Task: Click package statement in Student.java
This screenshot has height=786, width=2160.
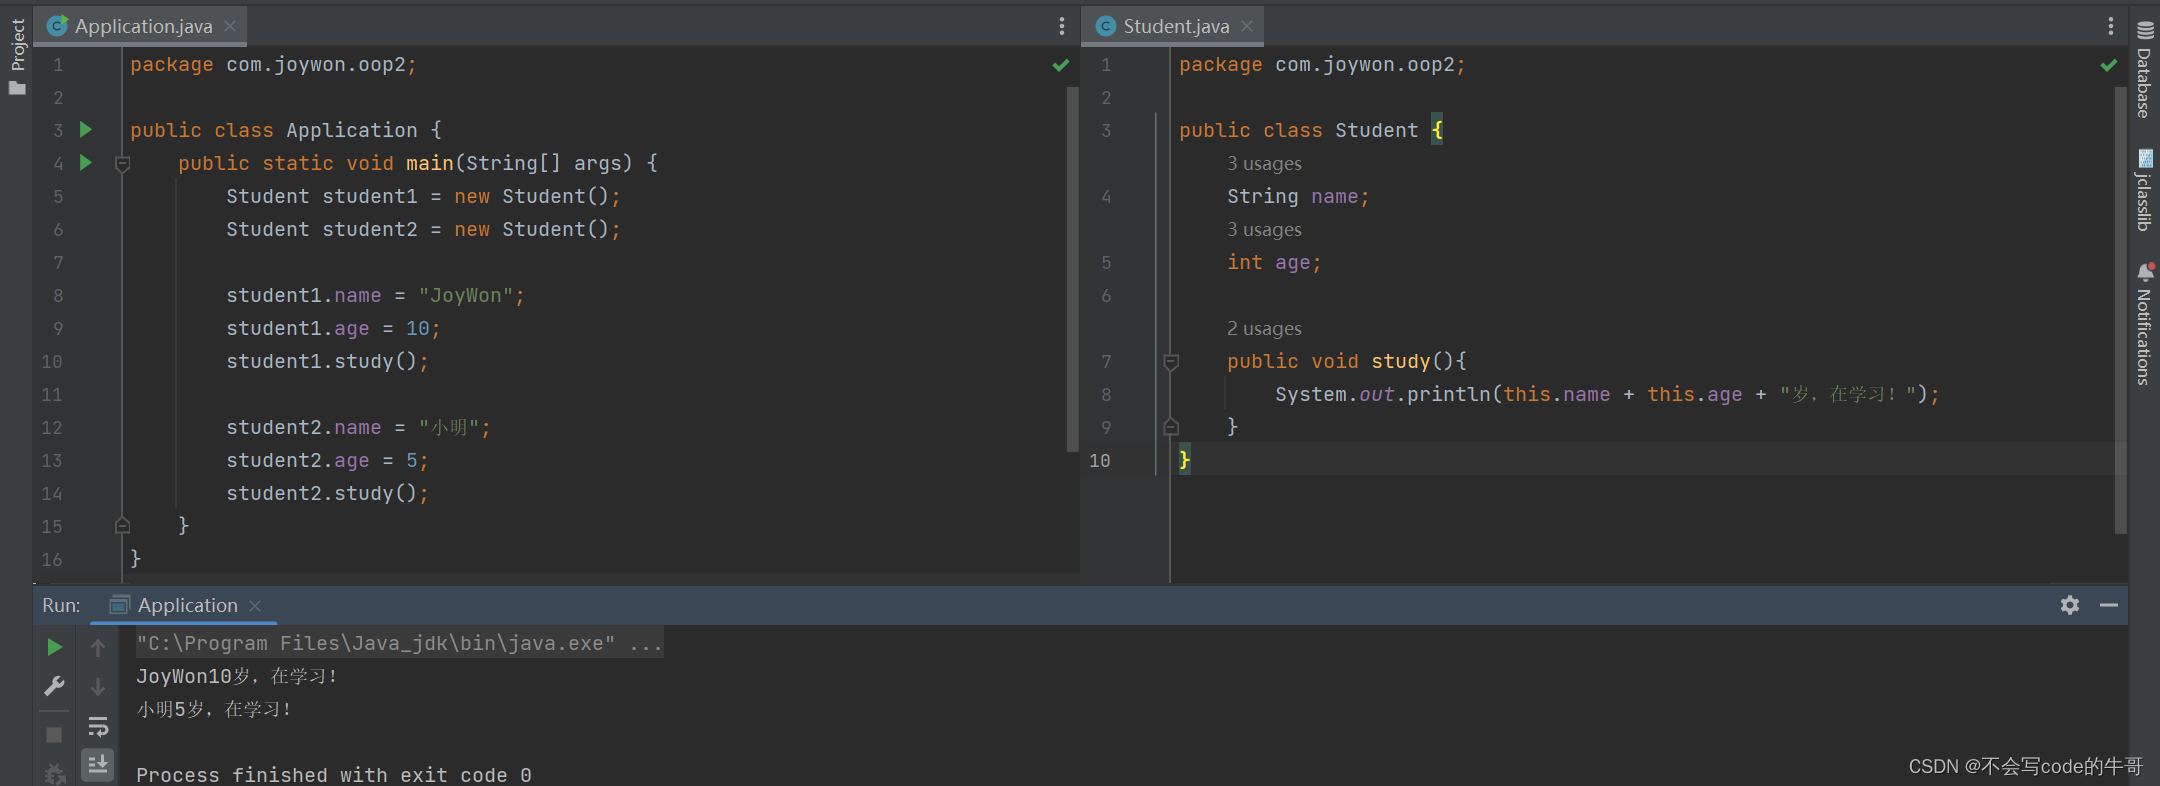Action: click(x=1322, y=64)
